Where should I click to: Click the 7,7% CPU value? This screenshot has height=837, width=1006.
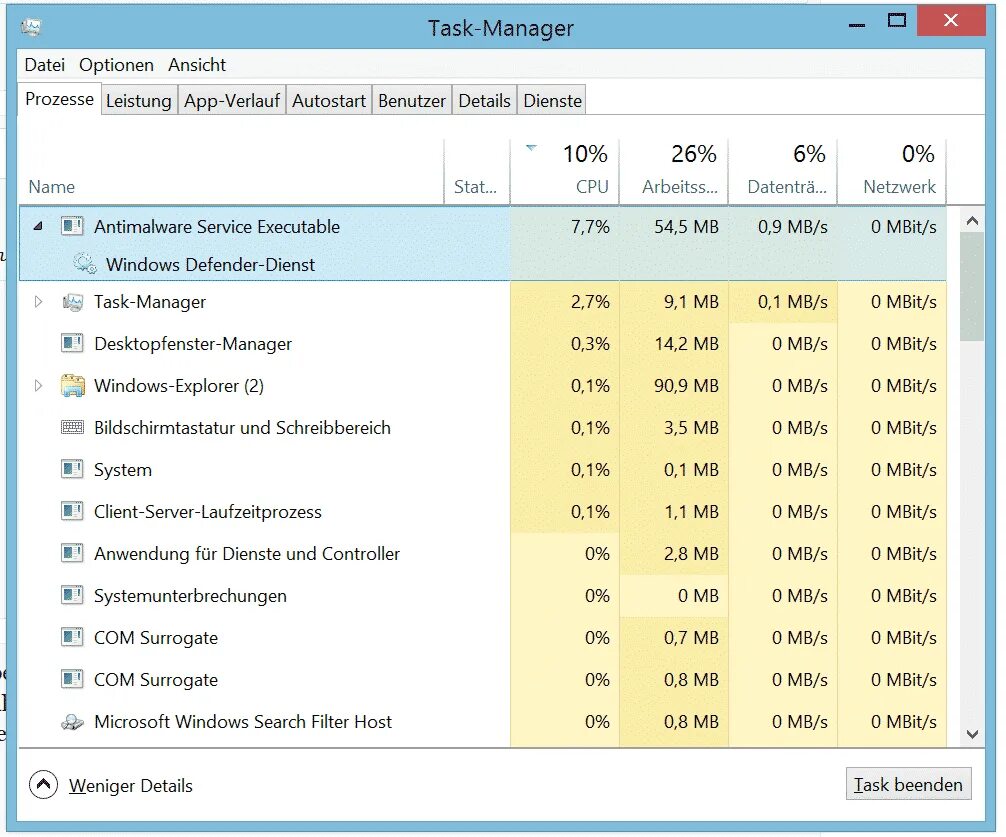[x=590, y=226]
